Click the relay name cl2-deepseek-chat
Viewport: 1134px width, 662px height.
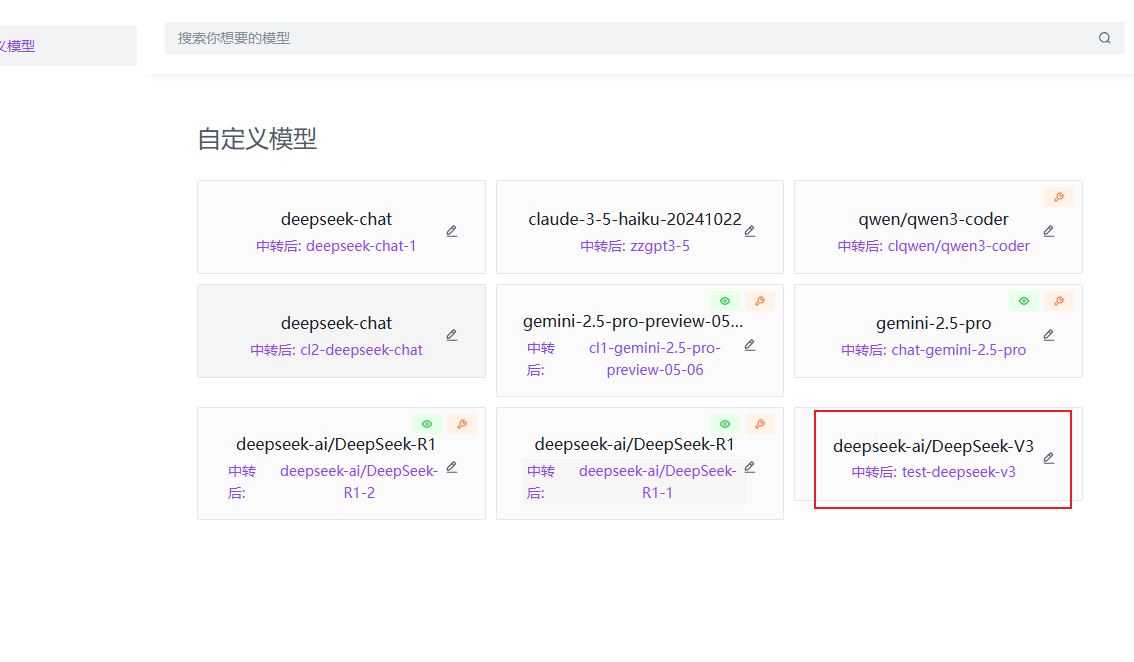(361, 350)
